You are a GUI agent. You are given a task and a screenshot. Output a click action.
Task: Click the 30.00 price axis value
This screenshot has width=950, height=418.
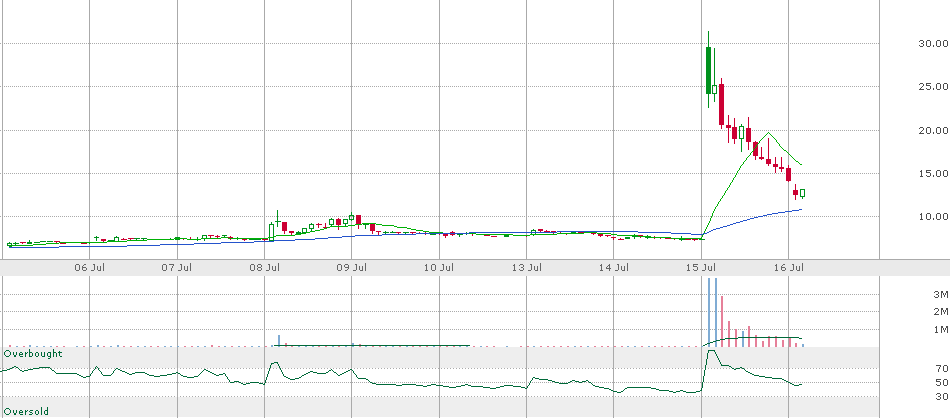[933, 44]
